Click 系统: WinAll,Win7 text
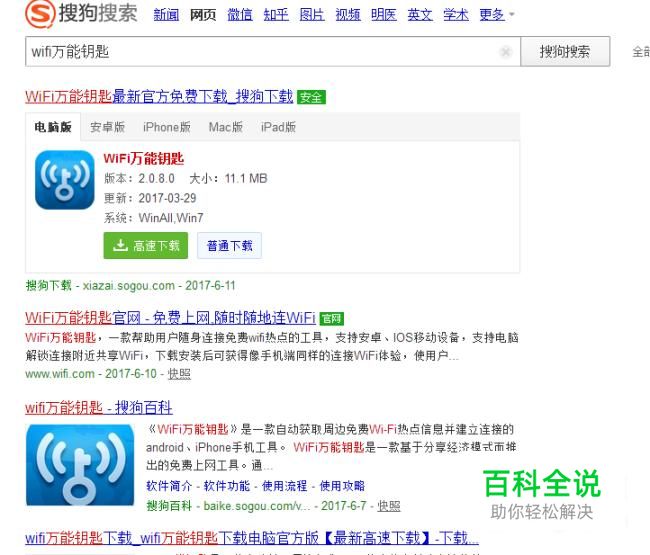650x555 pixels. (153, 218)
